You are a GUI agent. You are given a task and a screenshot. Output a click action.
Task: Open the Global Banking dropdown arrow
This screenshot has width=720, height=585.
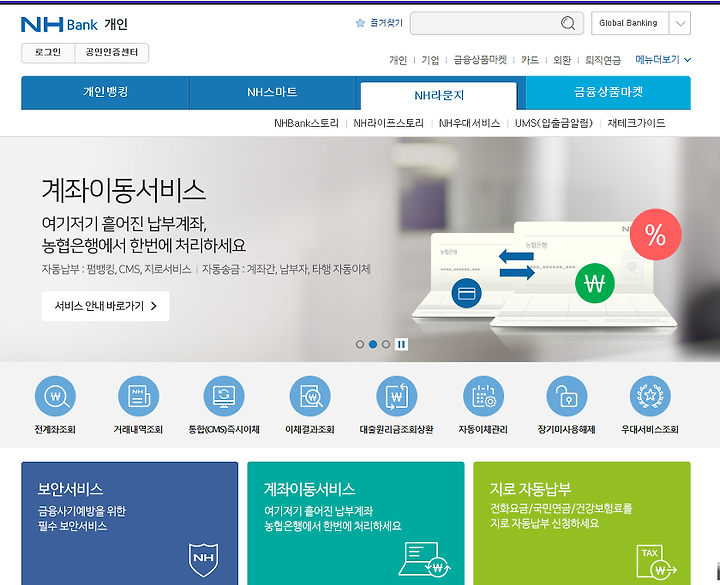pyautogui.click(x=680, y=23)
